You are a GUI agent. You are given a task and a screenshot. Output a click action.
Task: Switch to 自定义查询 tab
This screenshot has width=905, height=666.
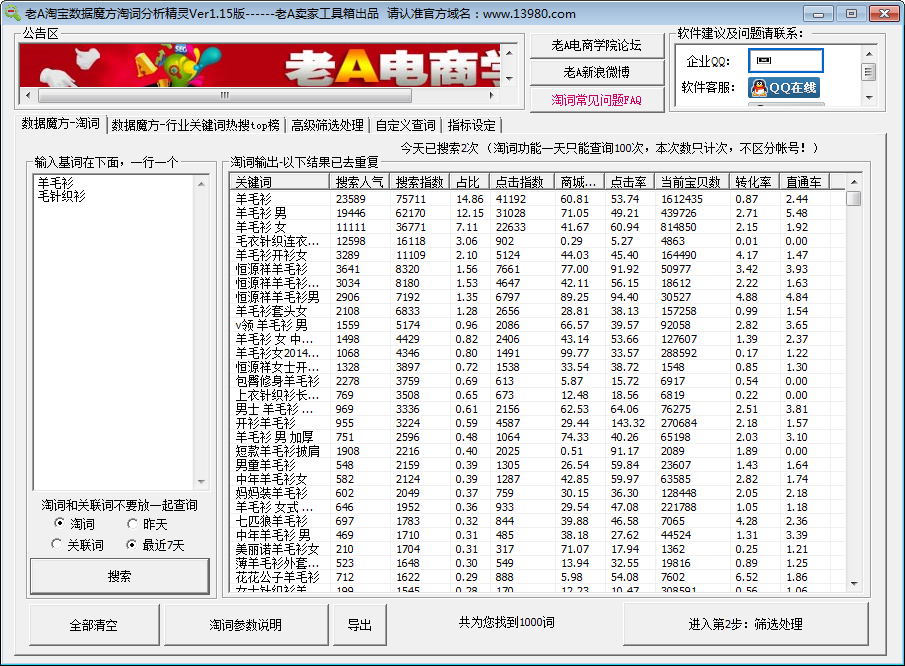coord(406,125)
